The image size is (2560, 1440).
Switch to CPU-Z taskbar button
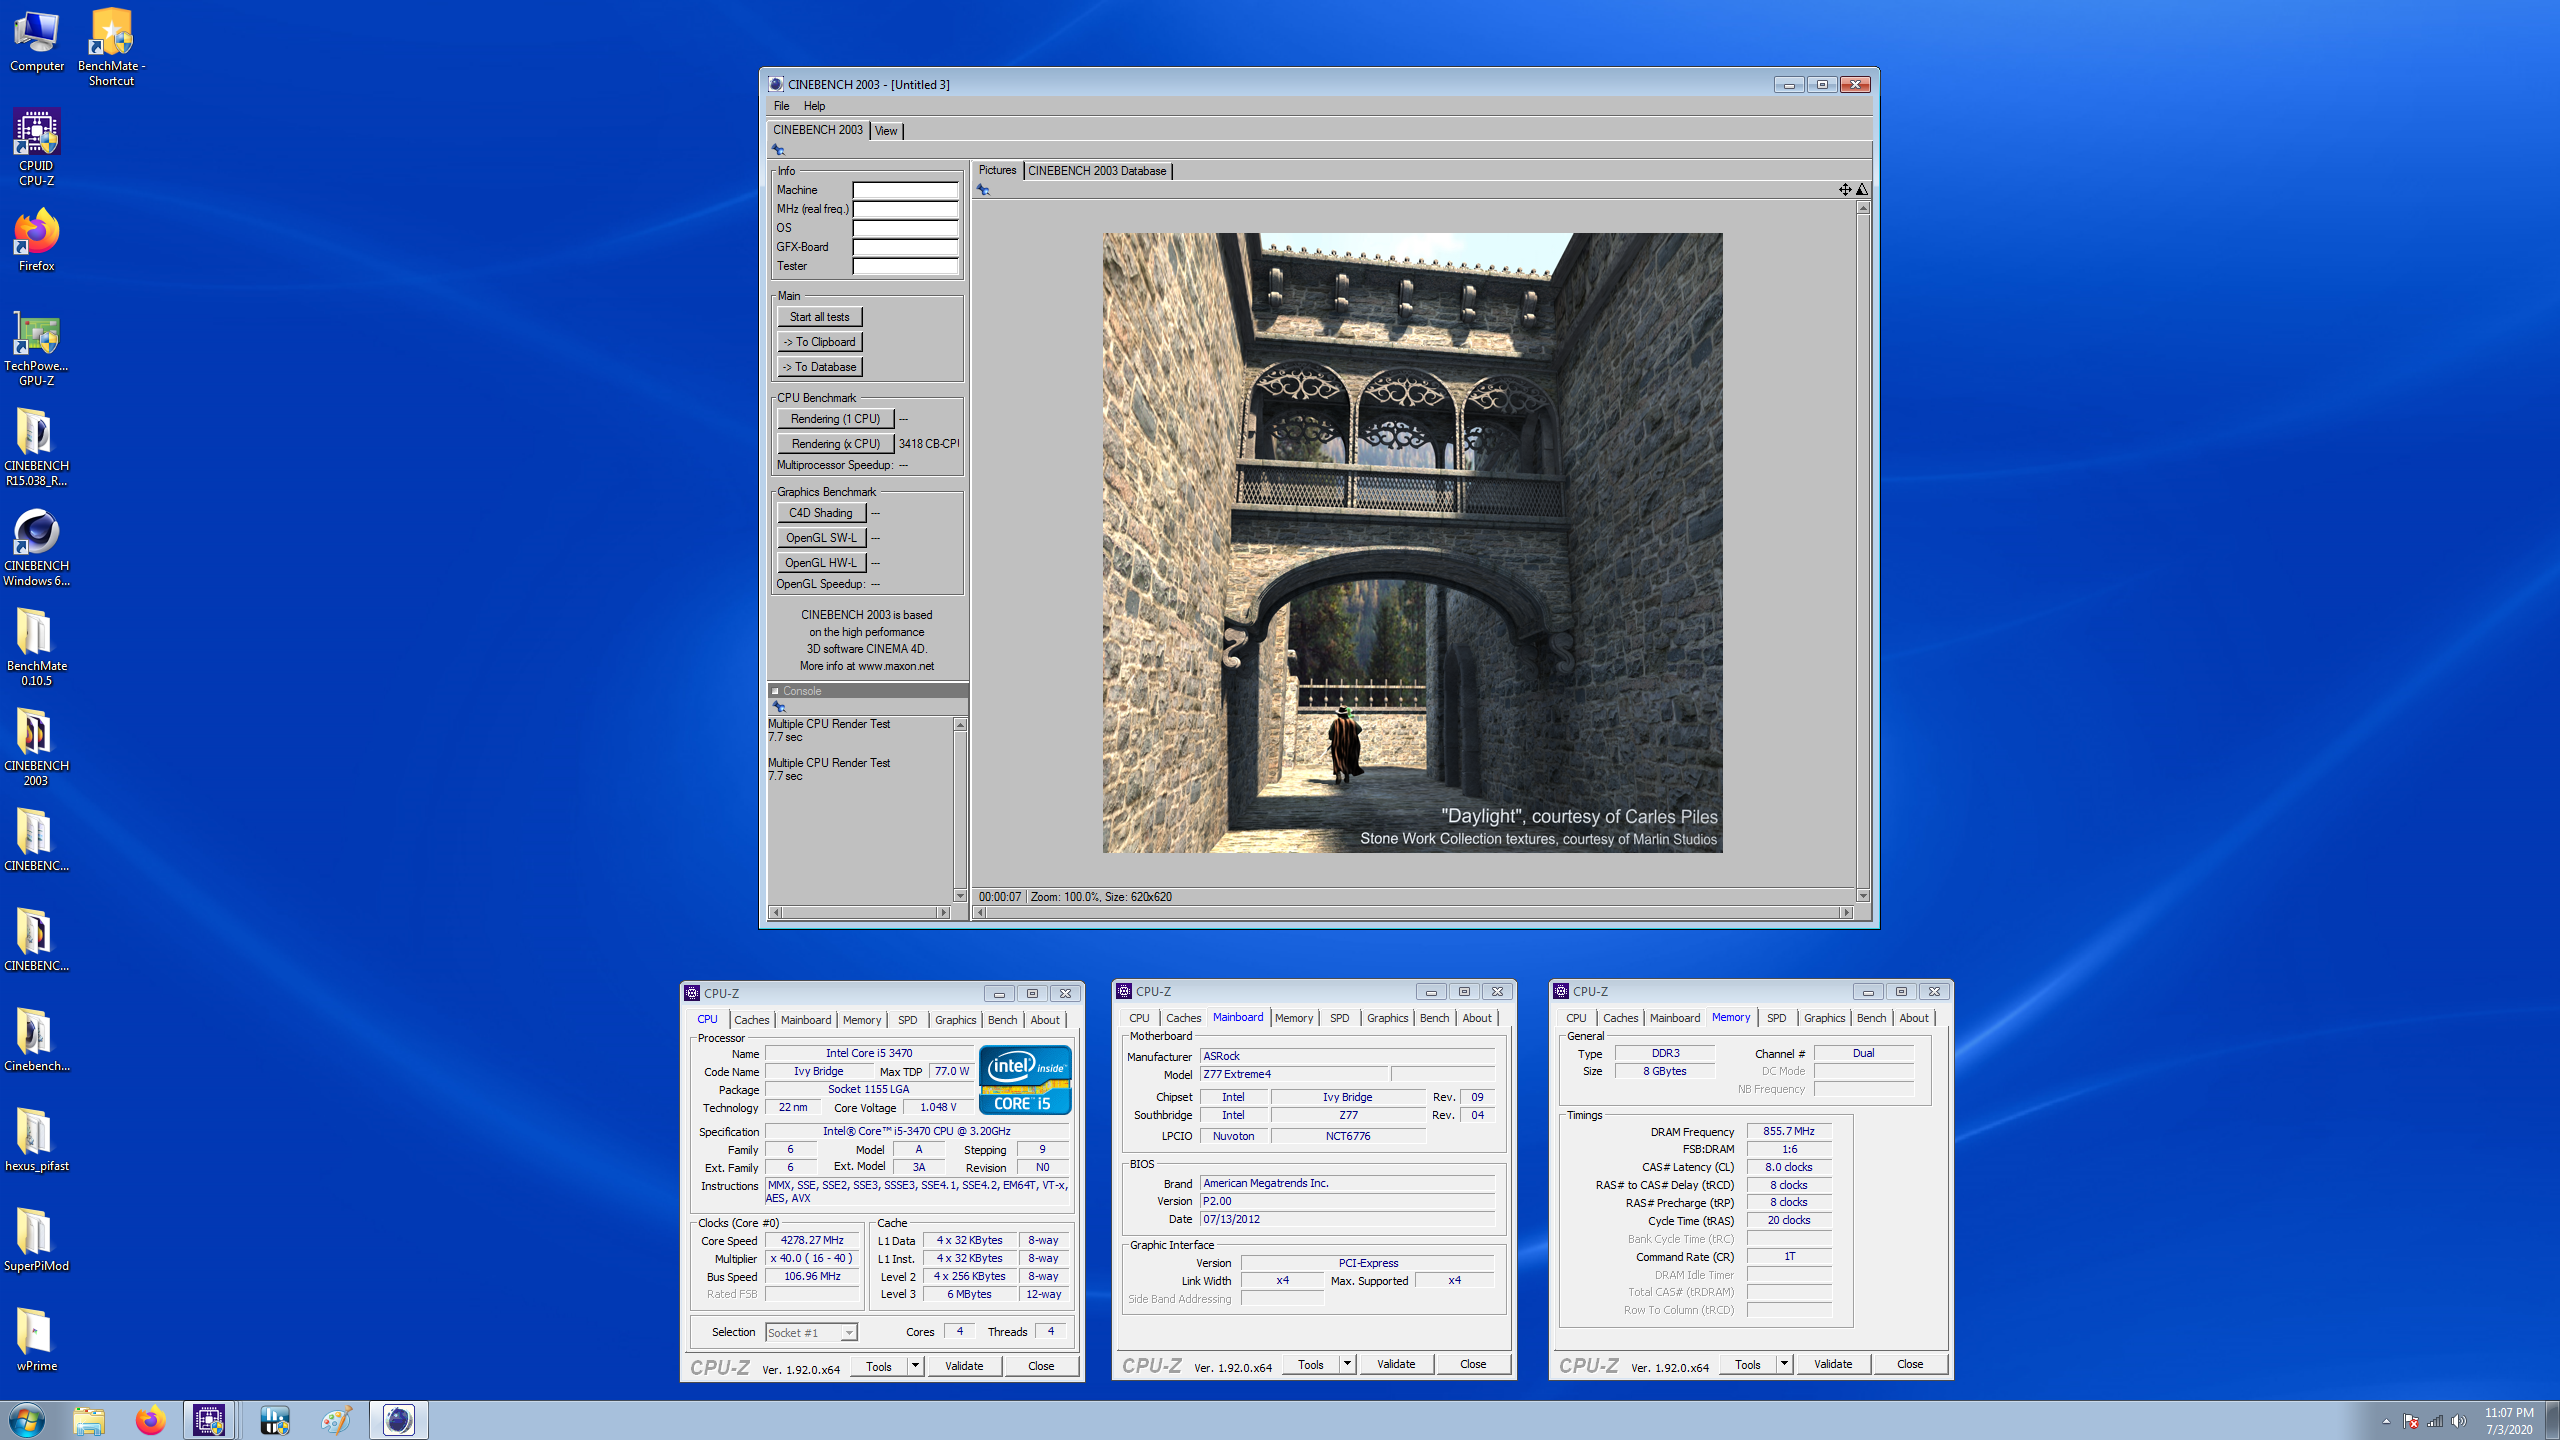coord(210,1420)
